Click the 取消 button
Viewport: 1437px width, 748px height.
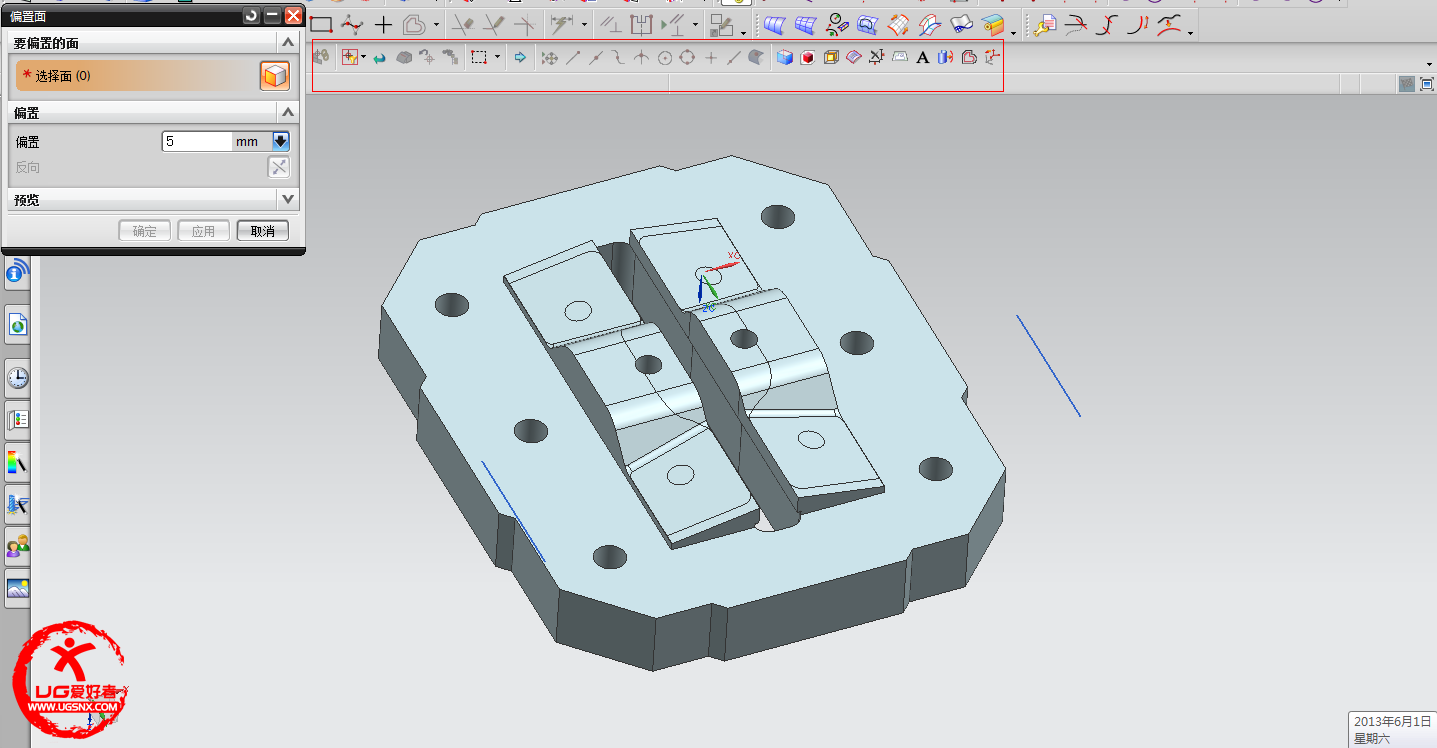(x=263, y=231)
